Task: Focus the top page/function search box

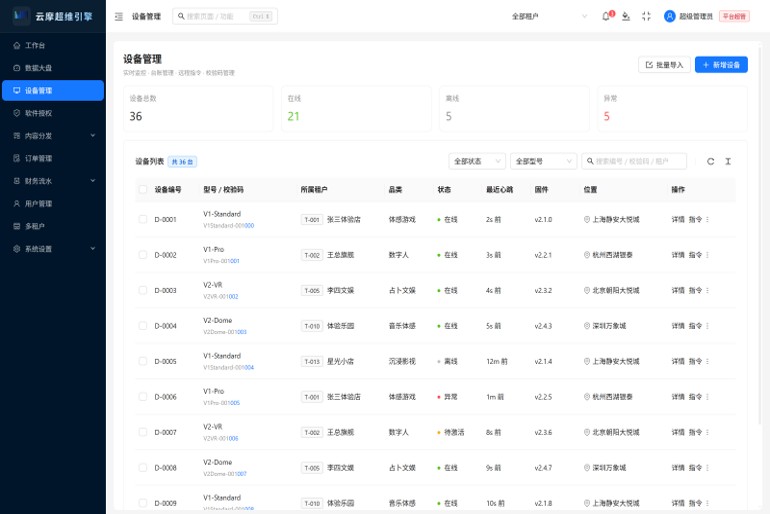Action: coord(225,16)
